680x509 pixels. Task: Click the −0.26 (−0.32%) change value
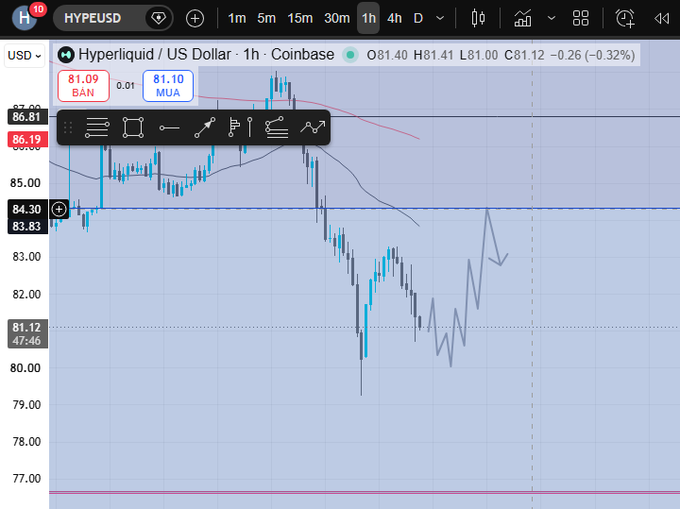(x=592, y=55)
